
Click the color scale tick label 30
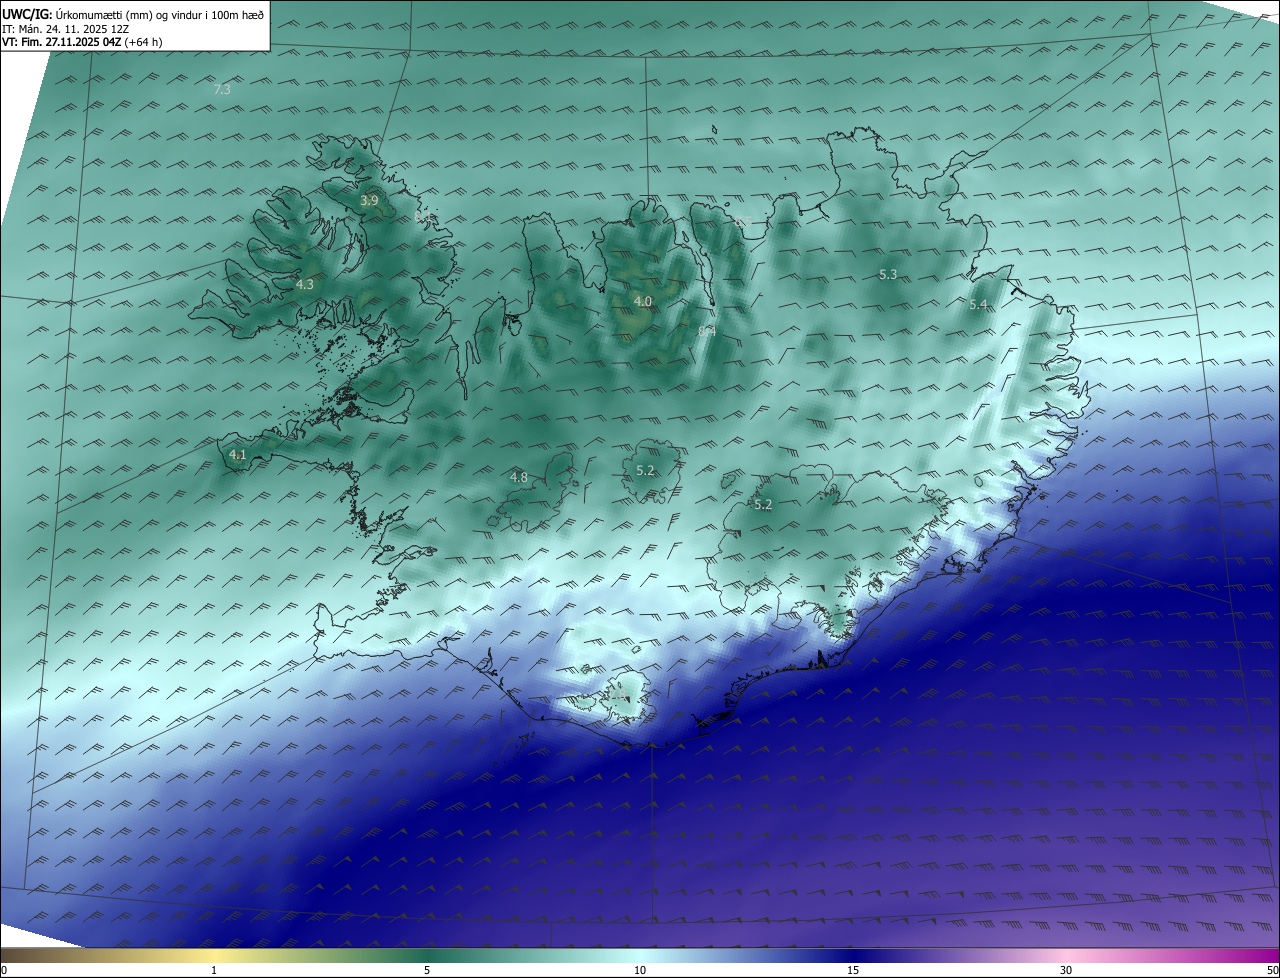[1066, 971]
